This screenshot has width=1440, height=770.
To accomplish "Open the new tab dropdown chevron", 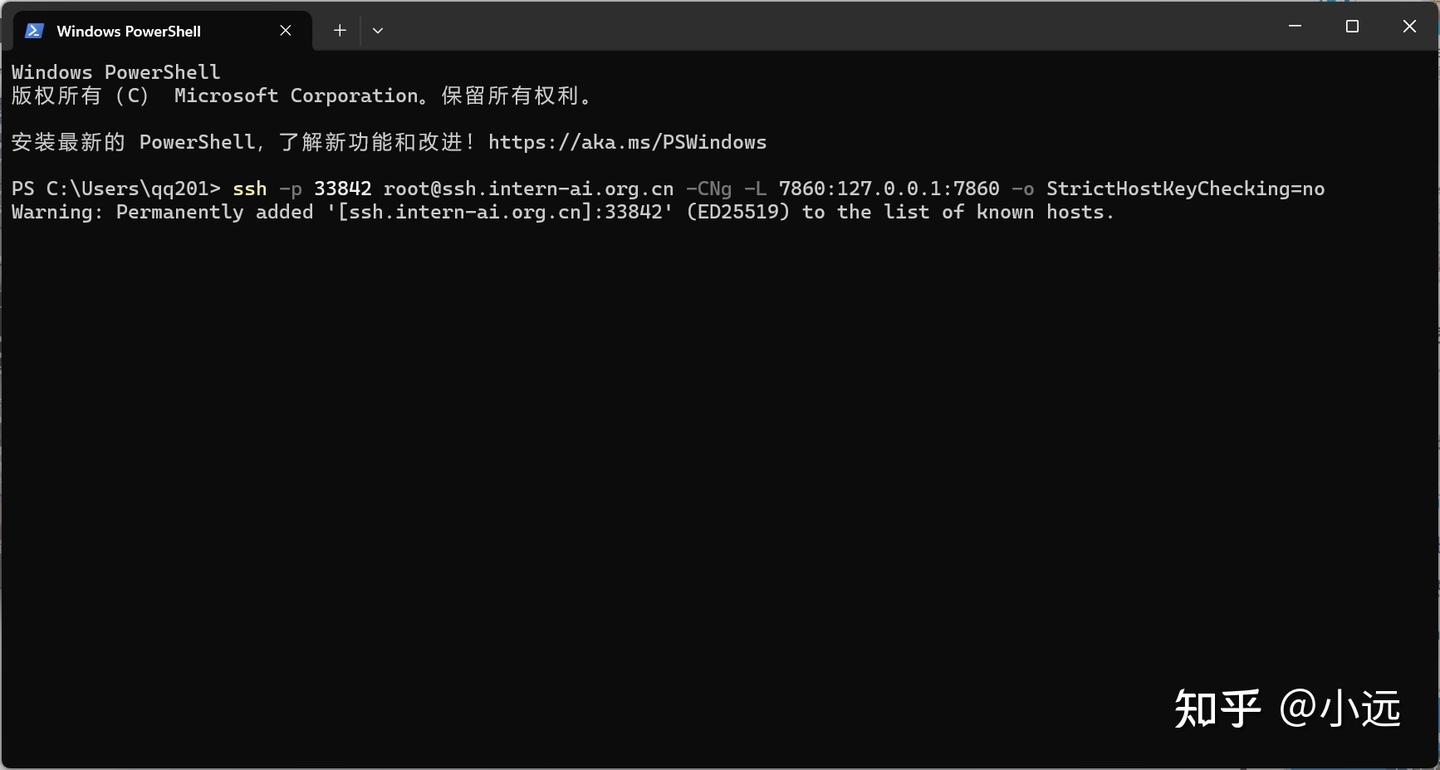I will [x=377, y=30].
